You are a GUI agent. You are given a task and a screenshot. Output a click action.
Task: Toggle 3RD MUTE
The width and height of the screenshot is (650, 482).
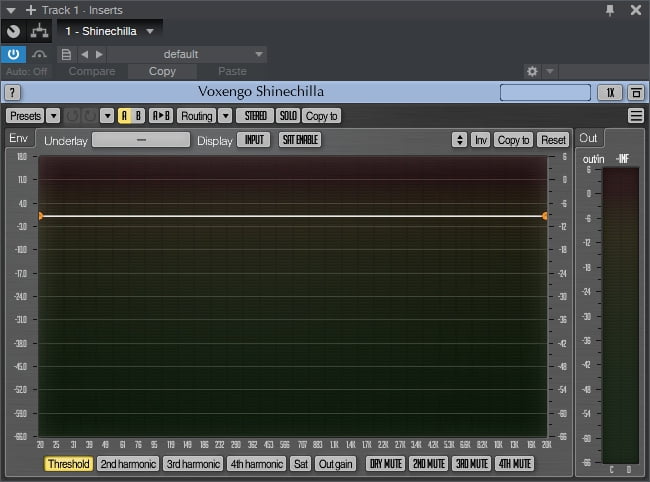pos(472,463)
